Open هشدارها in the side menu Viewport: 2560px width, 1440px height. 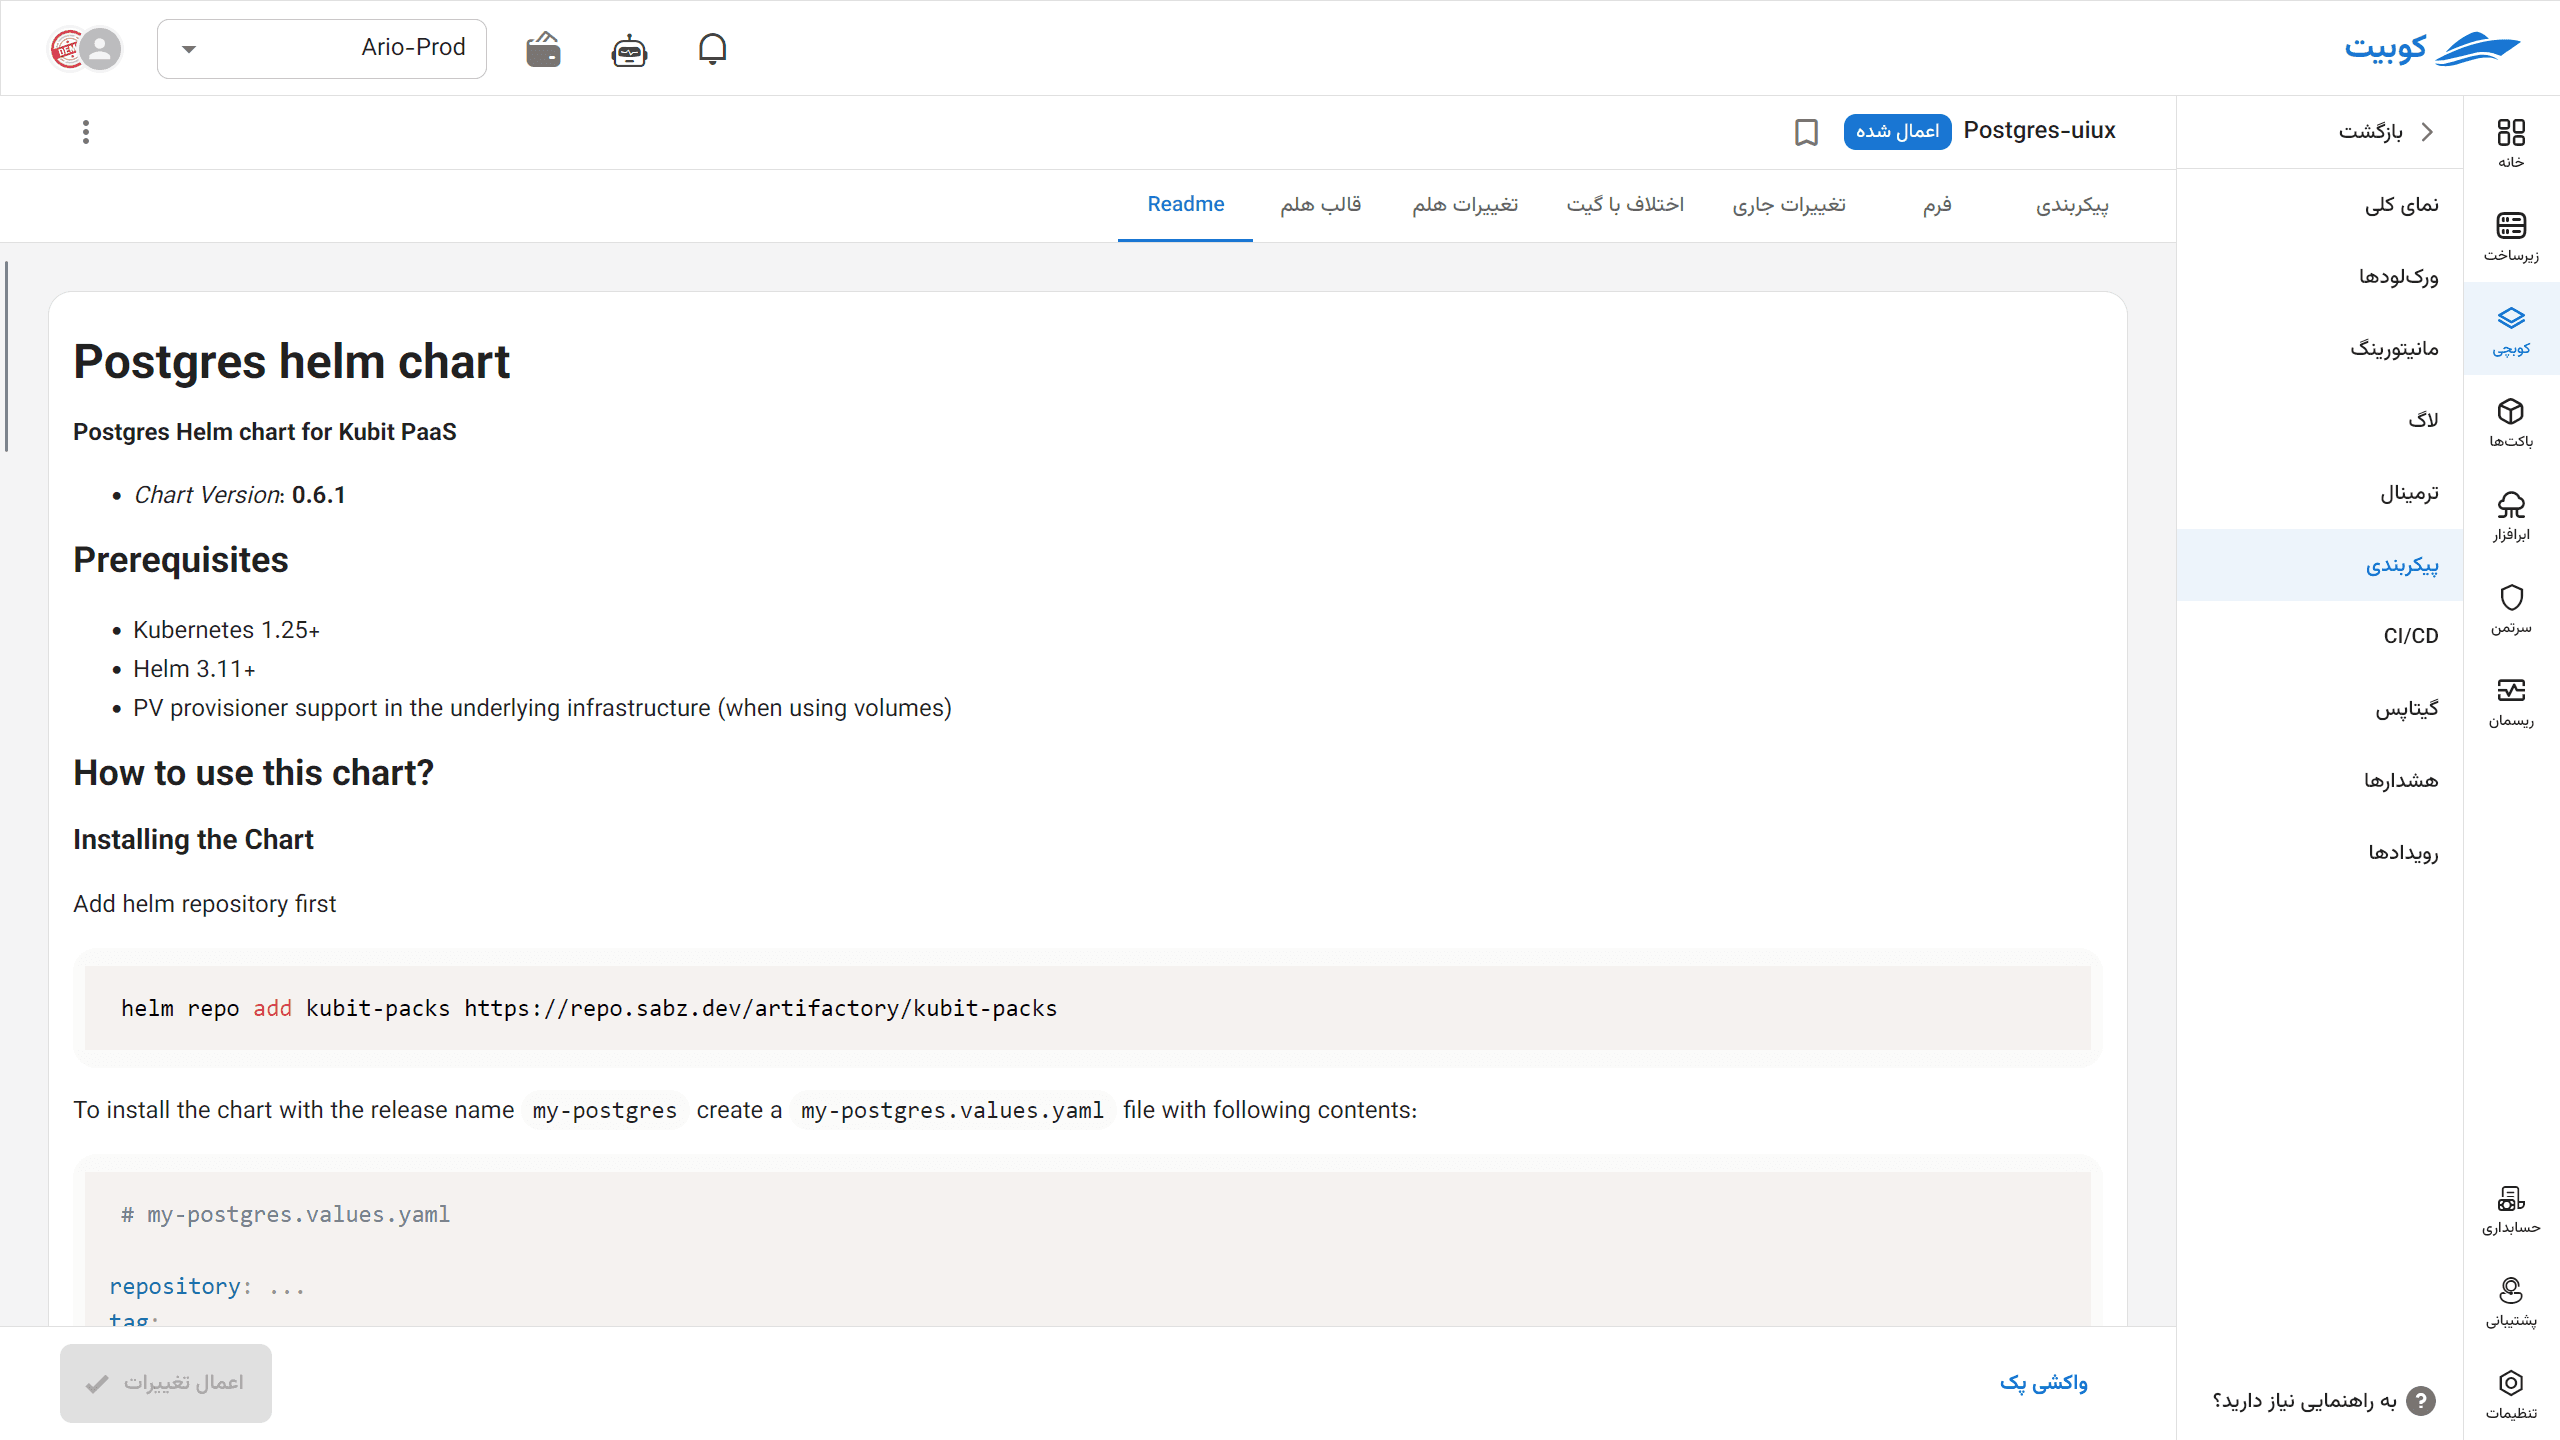click(2320, 781)
